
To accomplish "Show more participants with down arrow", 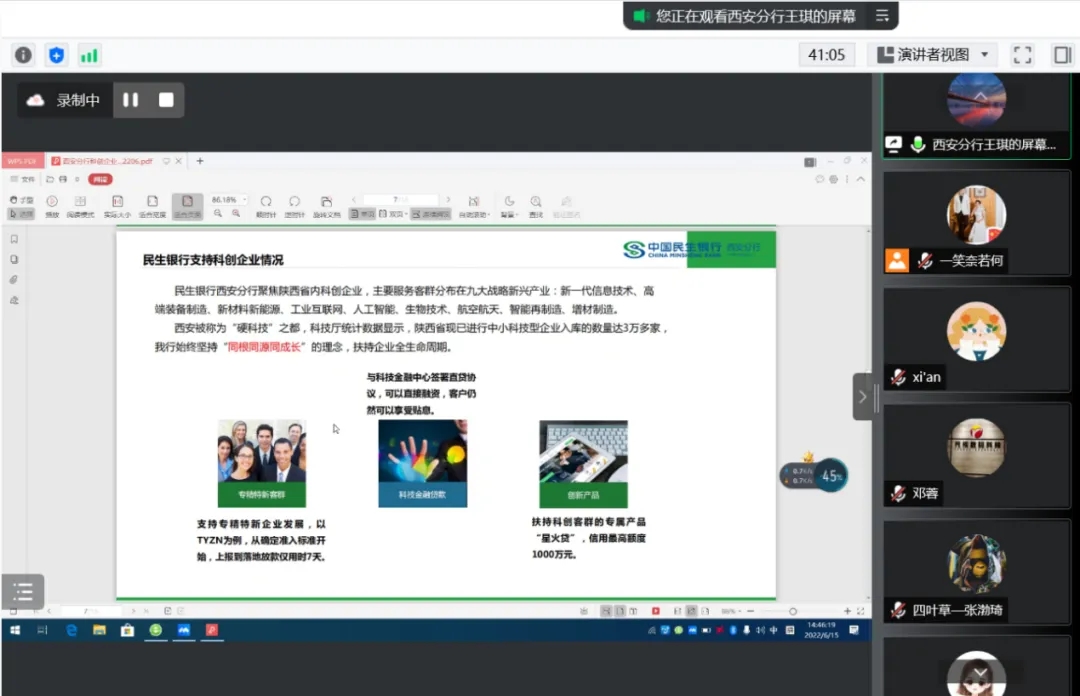I will click(980, 672).
